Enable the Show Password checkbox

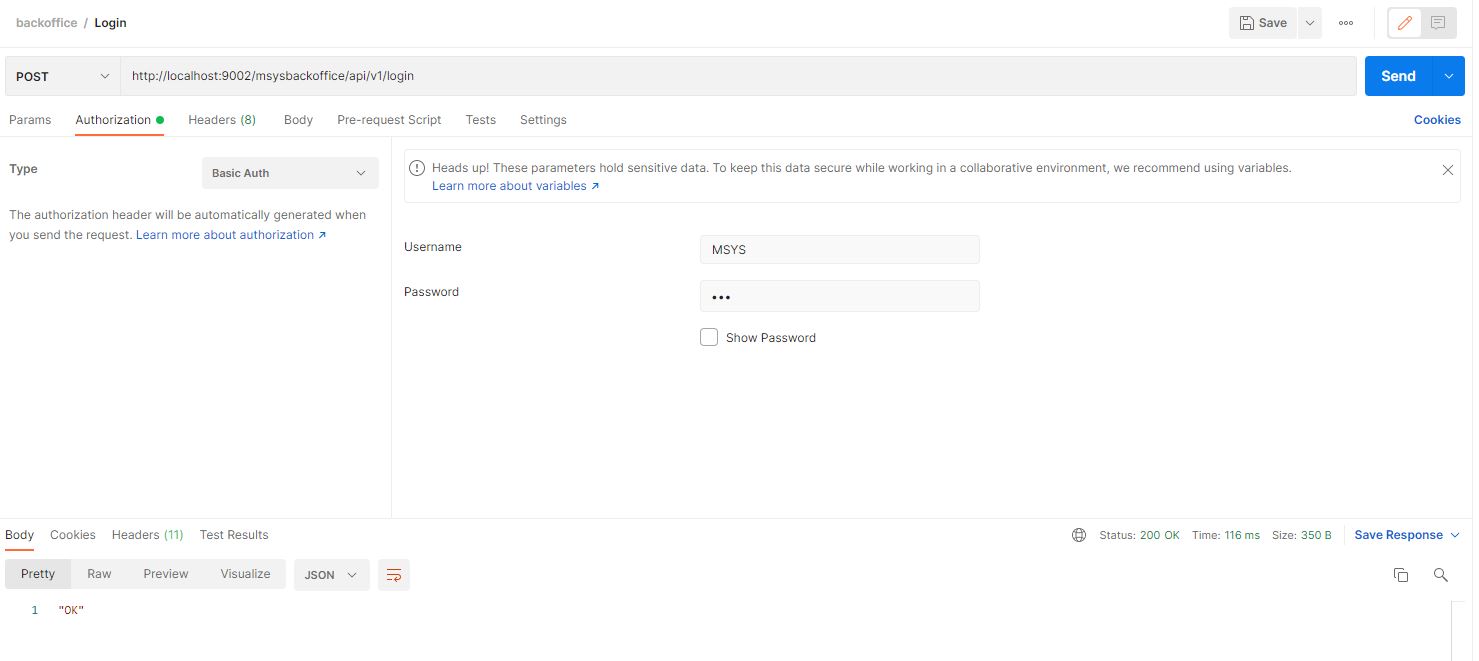coord(709,338)
